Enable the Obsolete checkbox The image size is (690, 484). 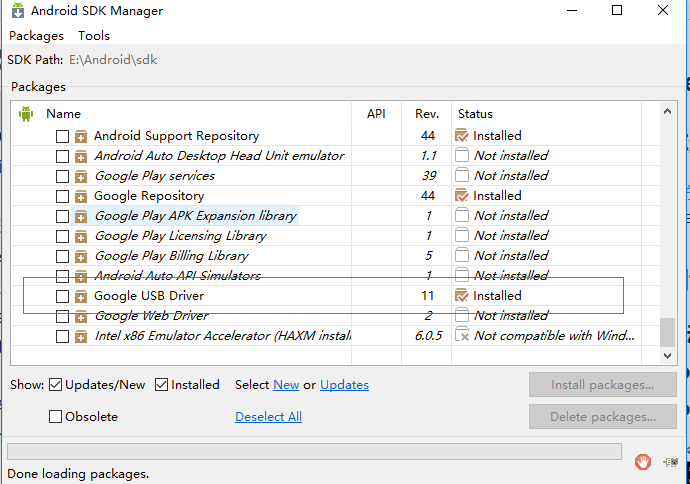pyautogui.click(x=55, y=417)
